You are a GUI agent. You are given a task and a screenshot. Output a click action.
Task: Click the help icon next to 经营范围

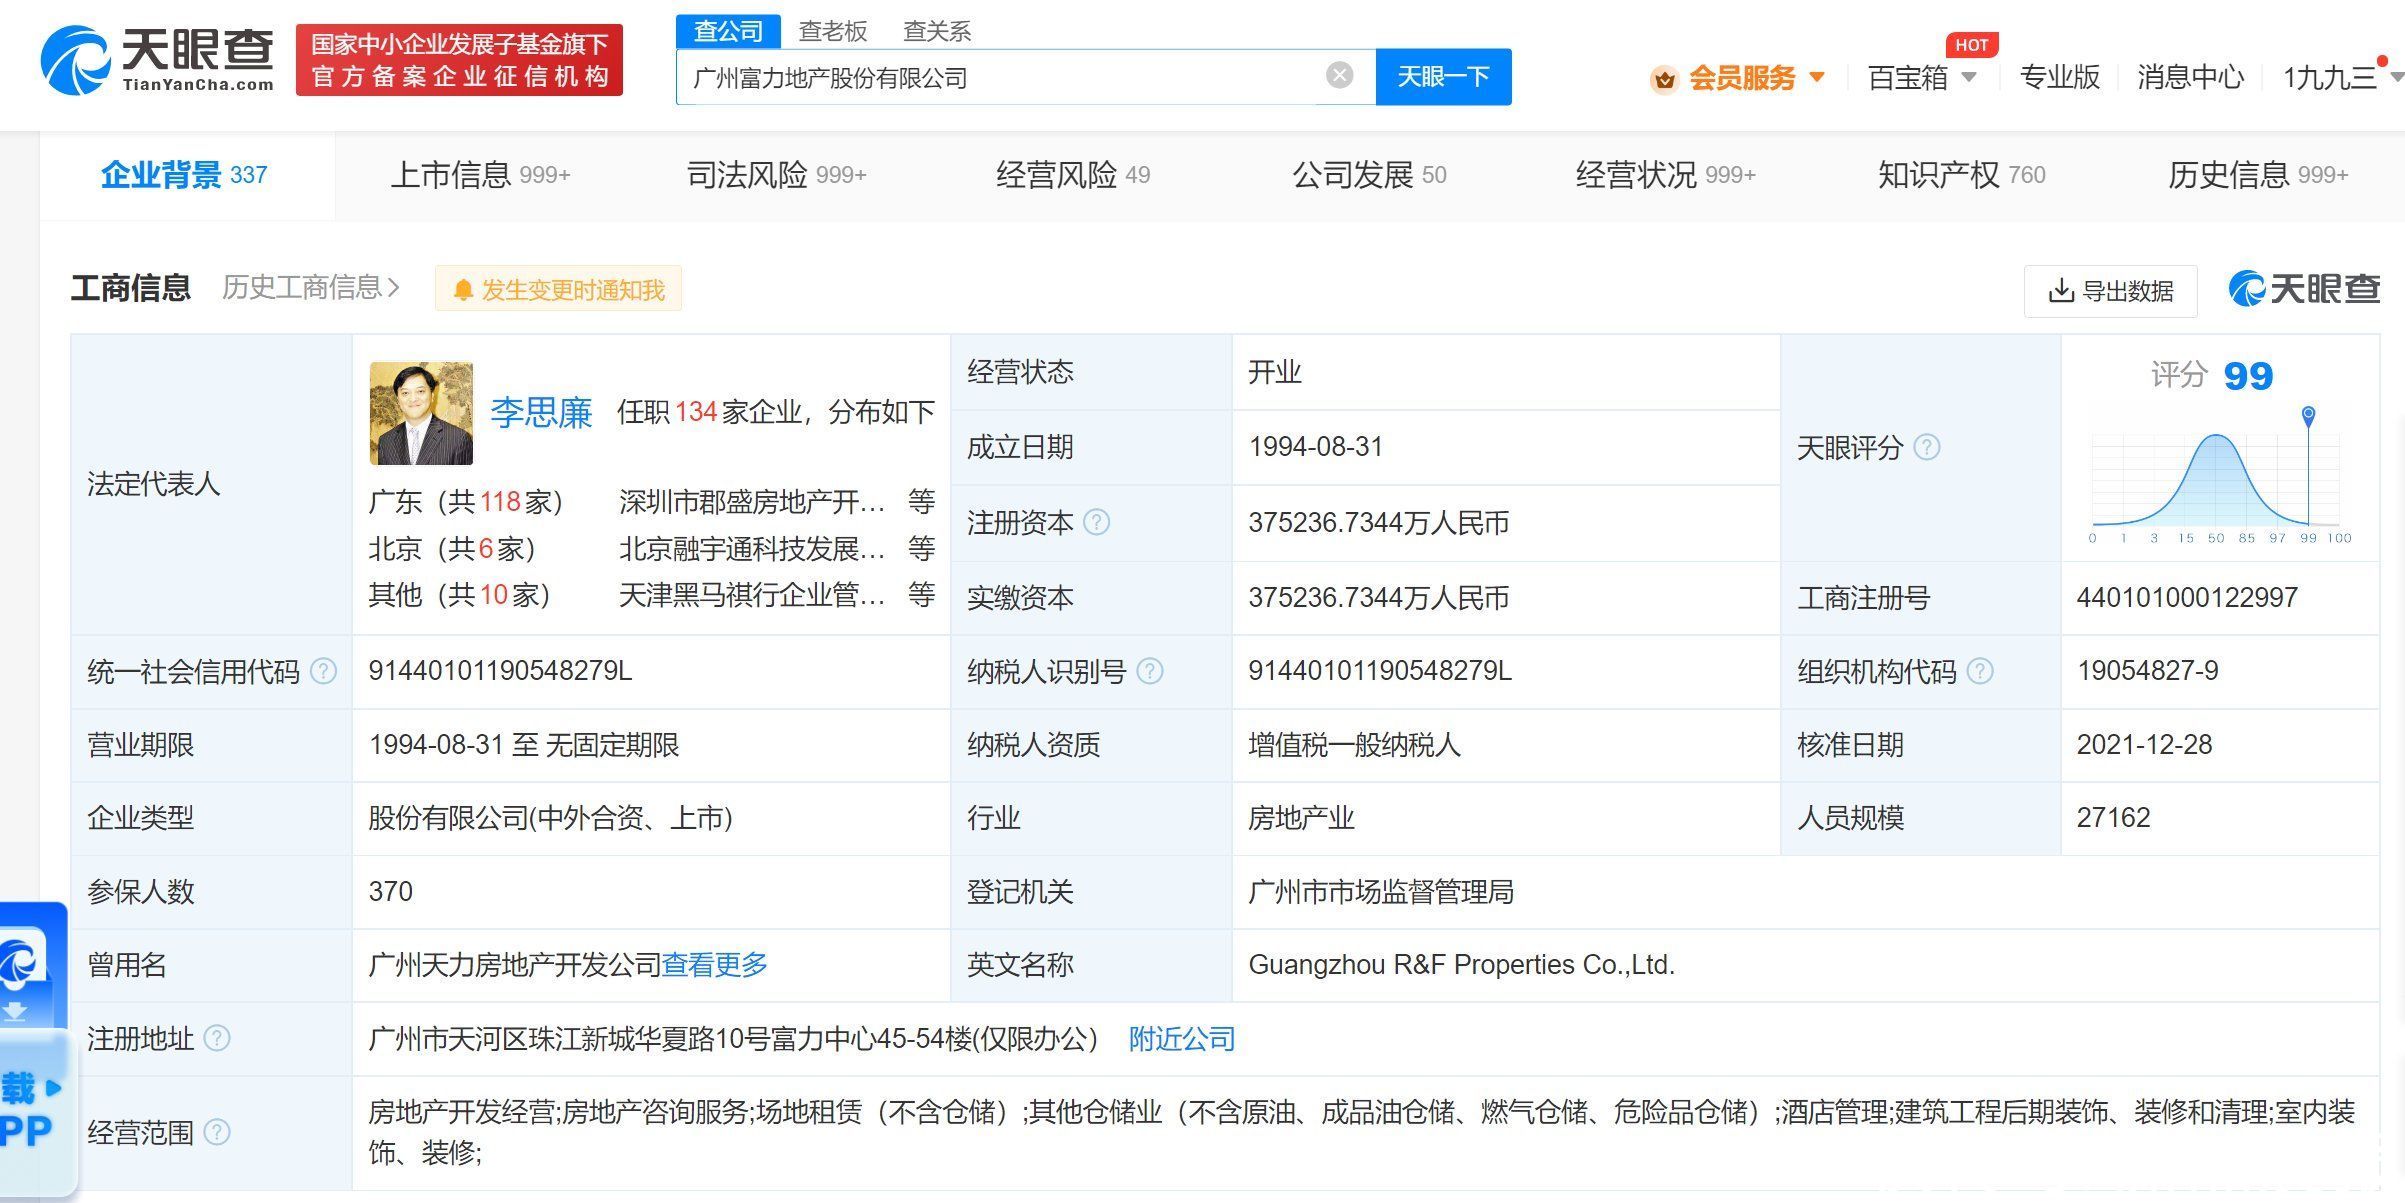(x=217, y=1132)
